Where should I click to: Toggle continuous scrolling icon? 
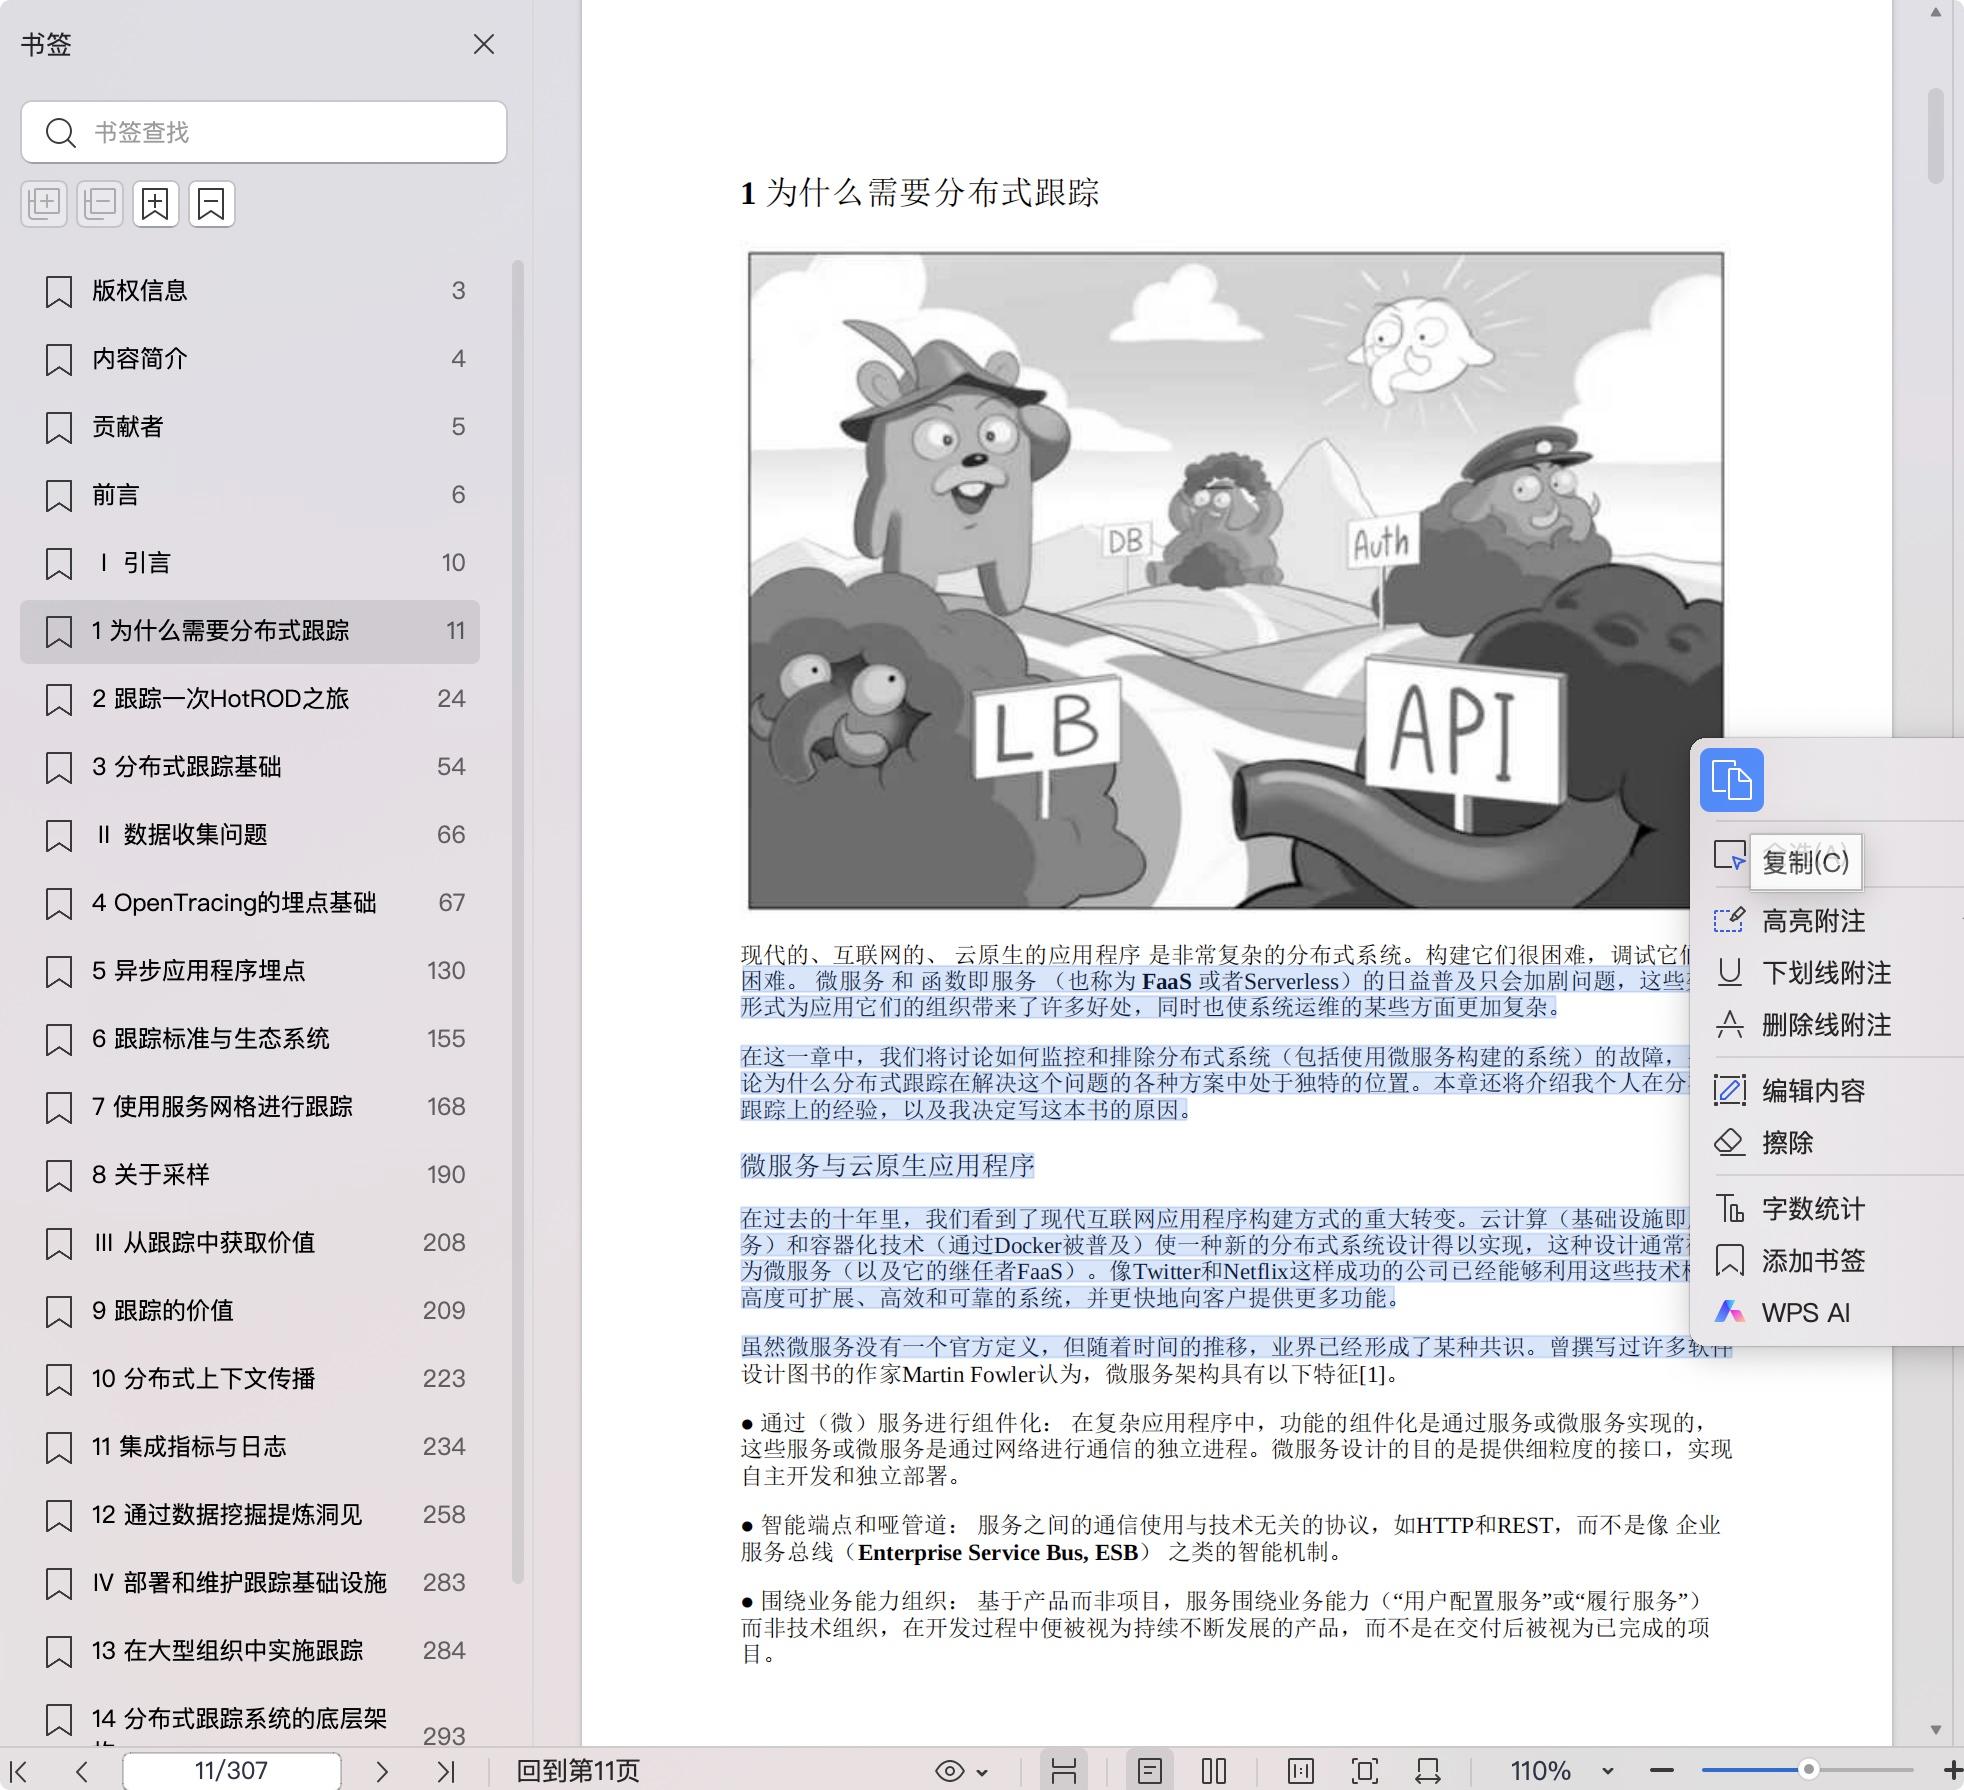tap(1064, 1771)
